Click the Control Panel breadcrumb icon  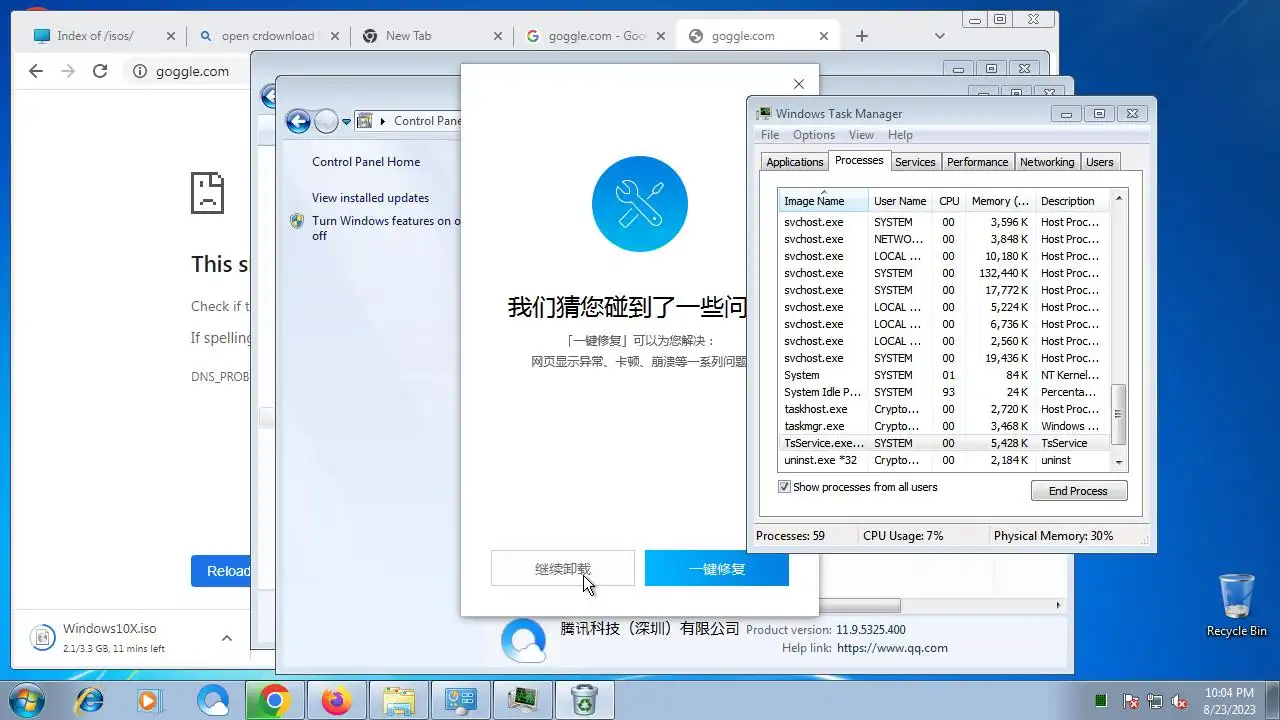click(x=365, y=121)
